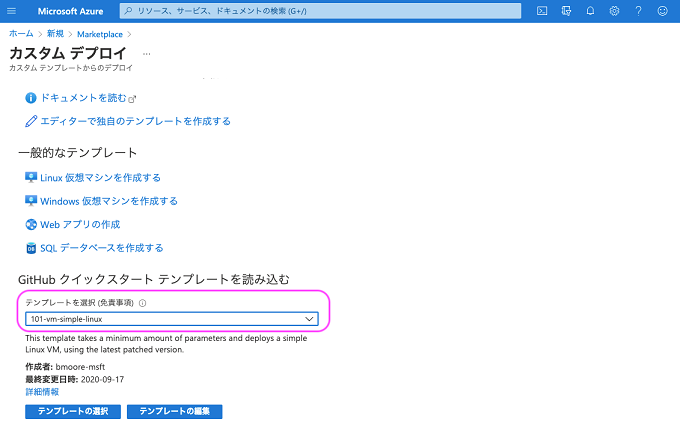Open the portal settings gear
680x428 pixels.
point(614,11)
